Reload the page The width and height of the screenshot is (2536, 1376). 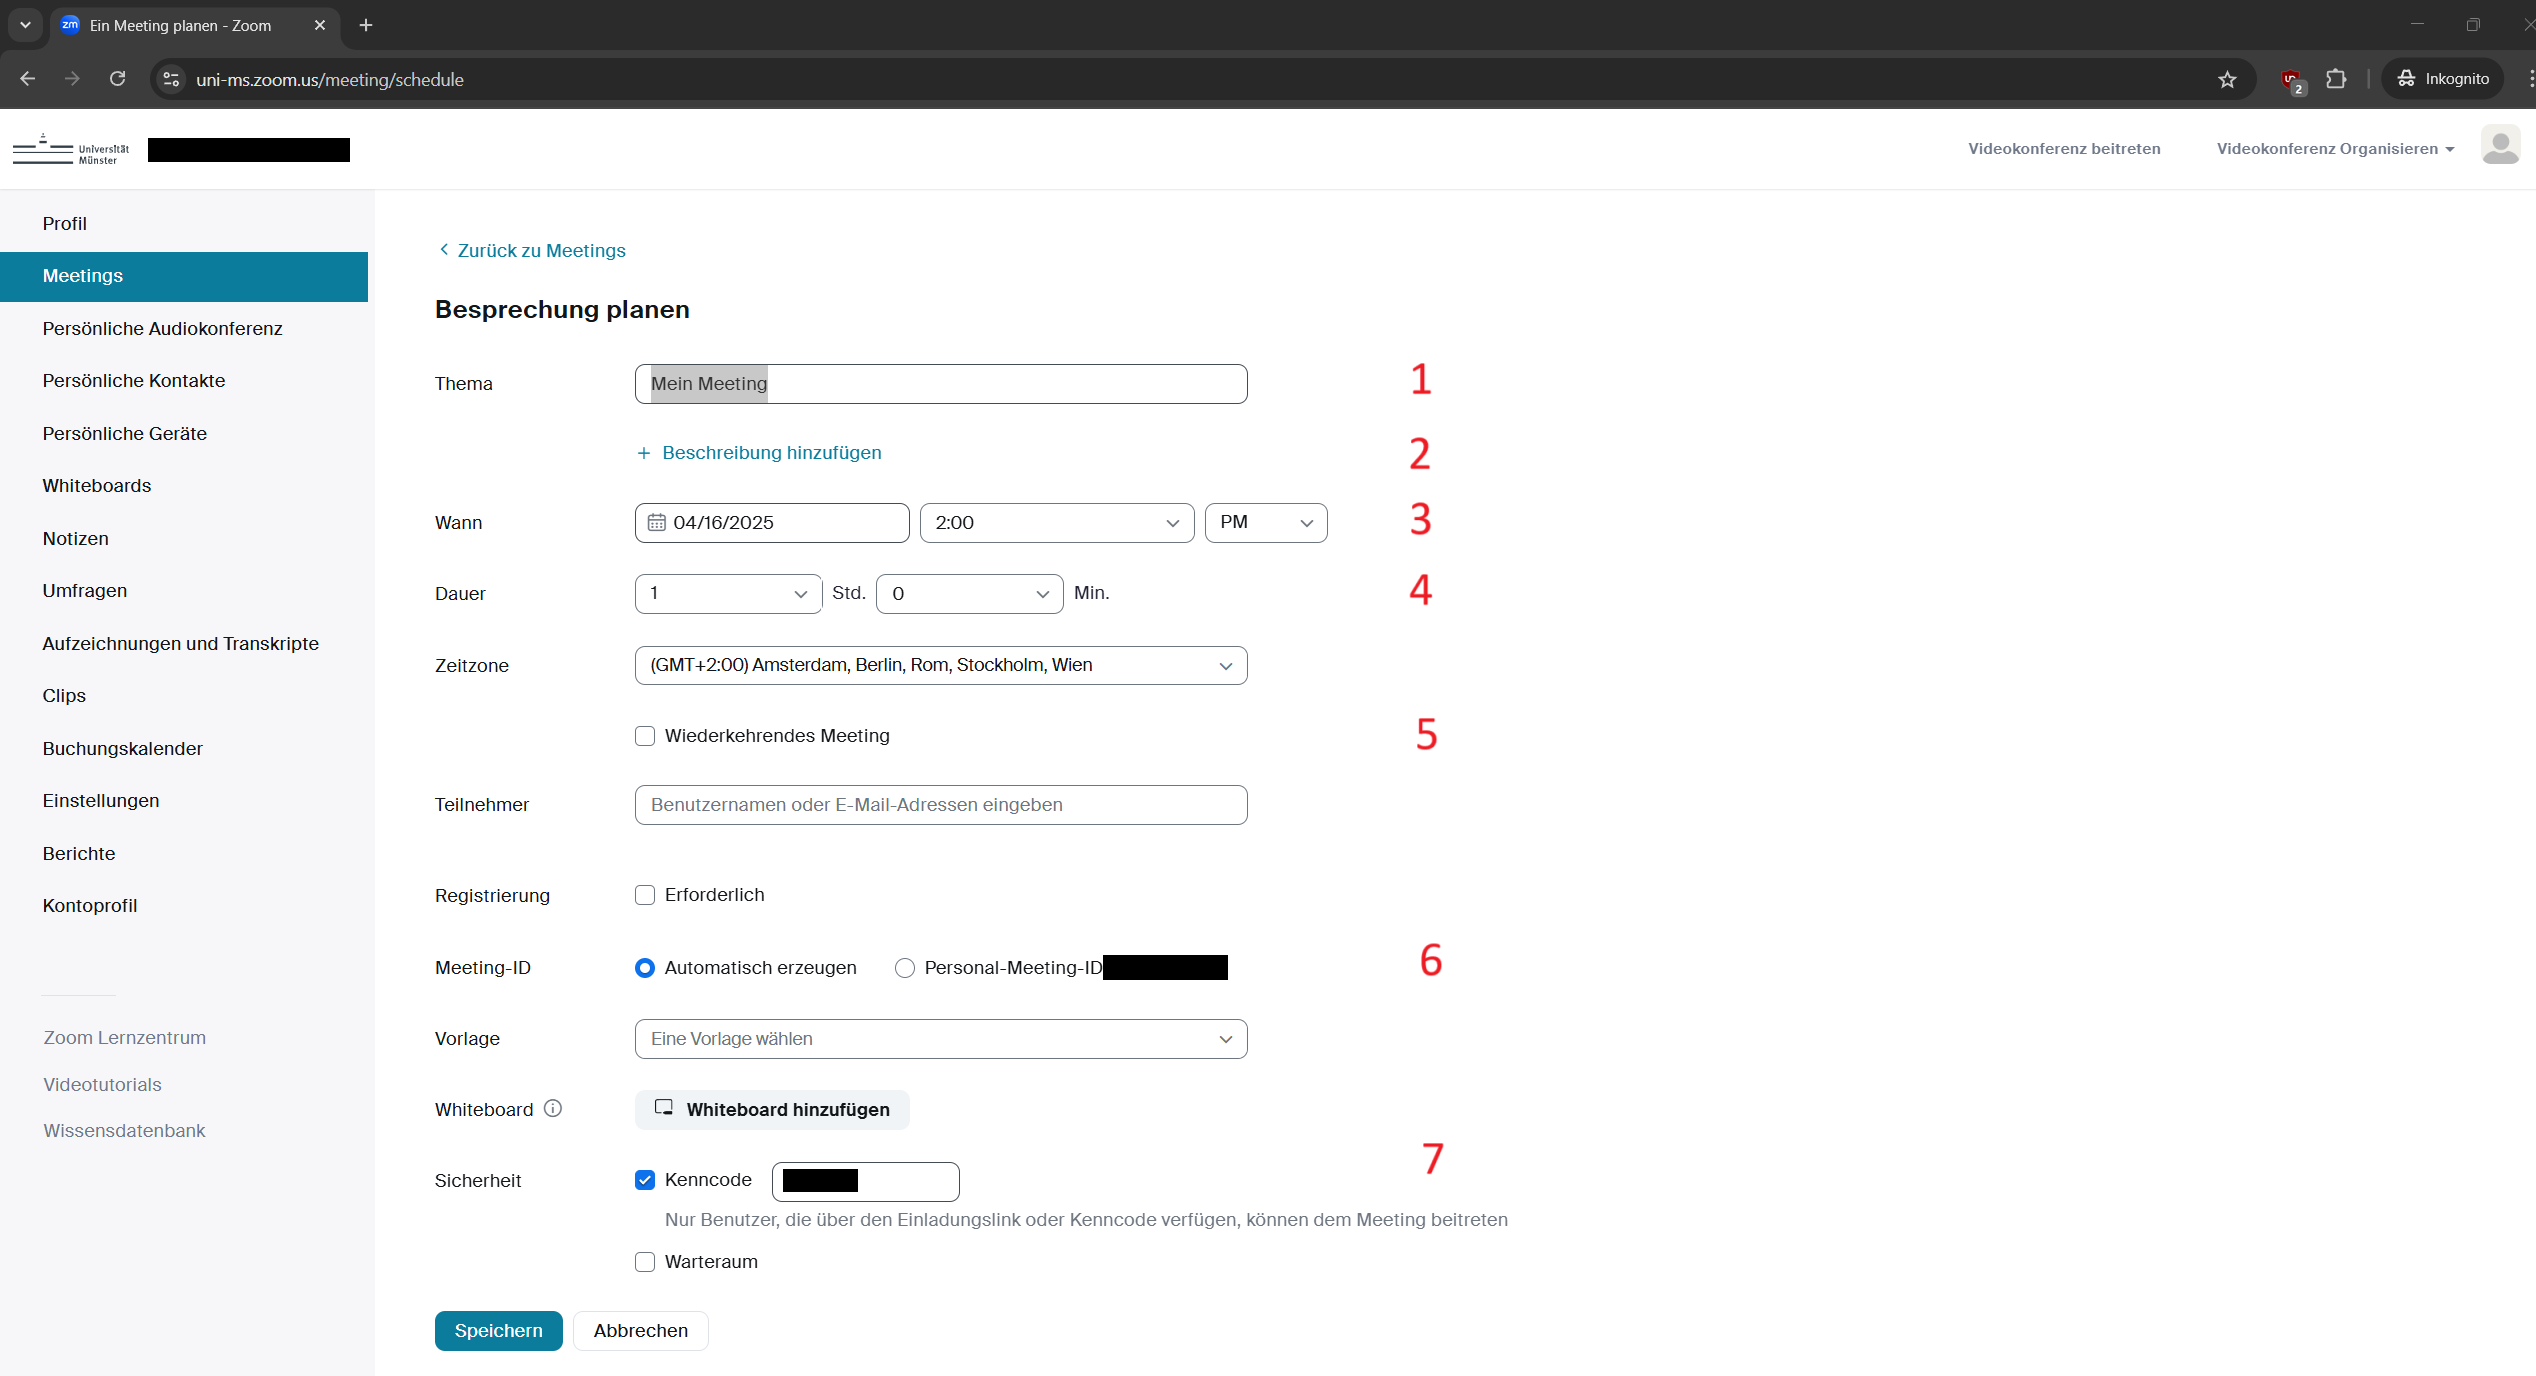click(118, 79)
